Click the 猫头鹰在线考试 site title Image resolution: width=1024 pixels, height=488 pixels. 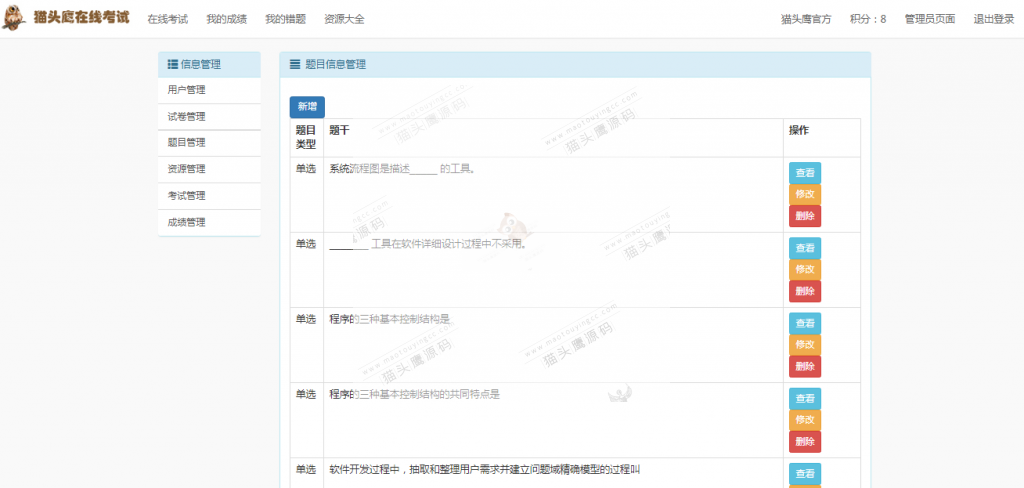click(x=82, y=18)
